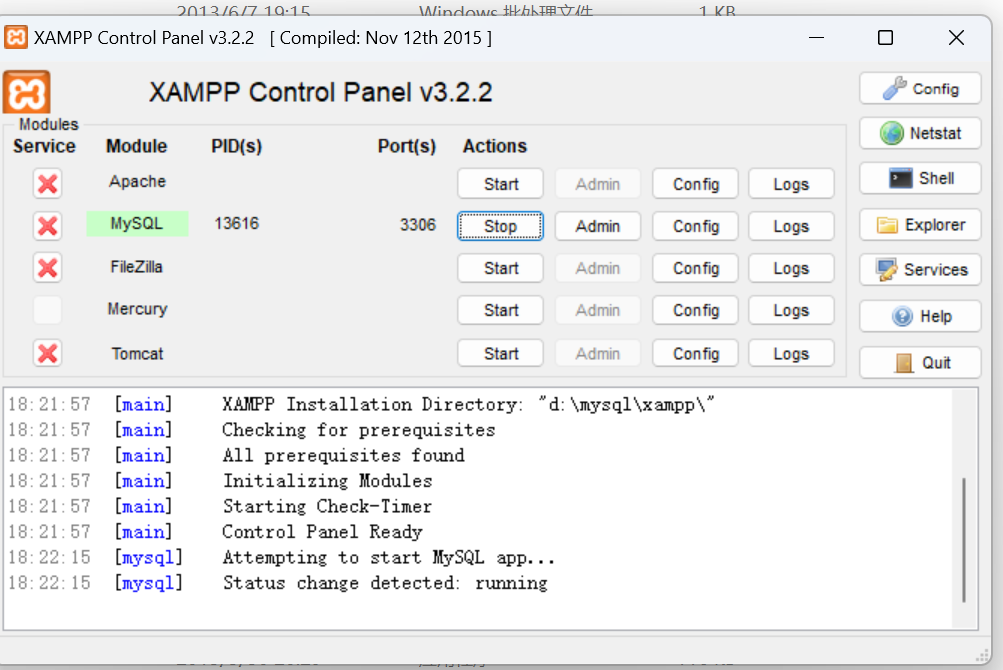
Task: View FileZilla Logs
Action: coord(791,268)
